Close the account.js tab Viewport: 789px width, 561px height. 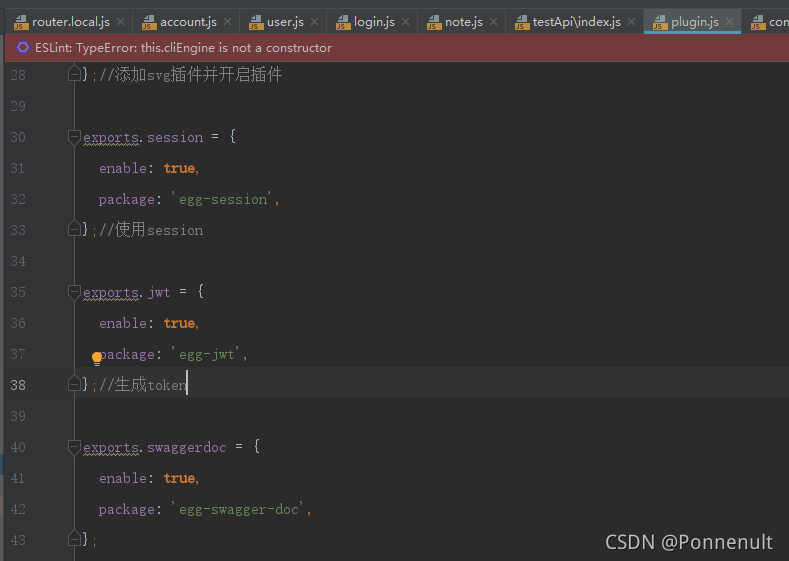coord(227,22)
